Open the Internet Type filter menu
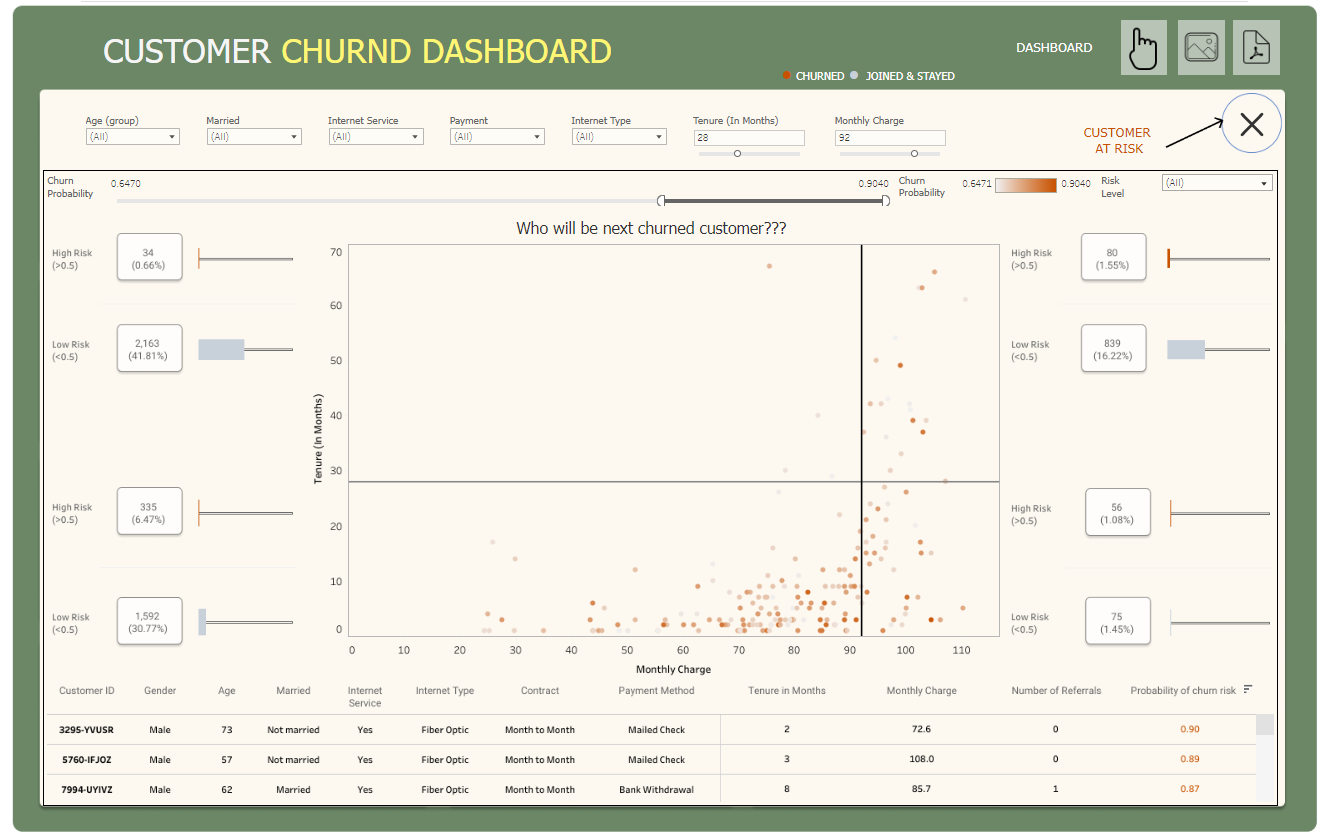1328x835 pixels. (x=618, y=136)
